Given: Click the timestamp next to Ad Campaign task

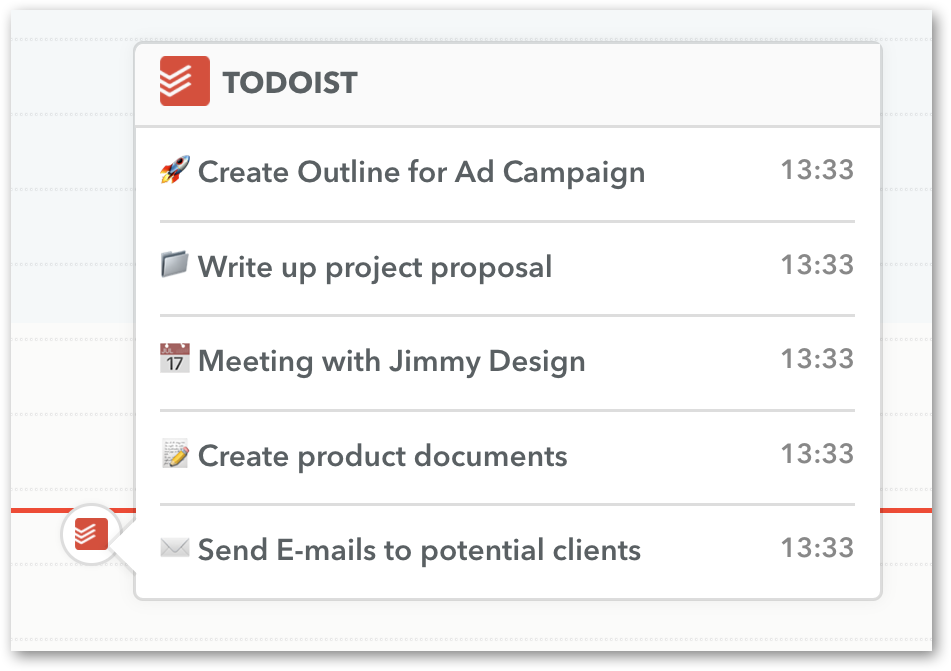Looking at the screenshot, I should pyautogui.click(x=820, y=170).
